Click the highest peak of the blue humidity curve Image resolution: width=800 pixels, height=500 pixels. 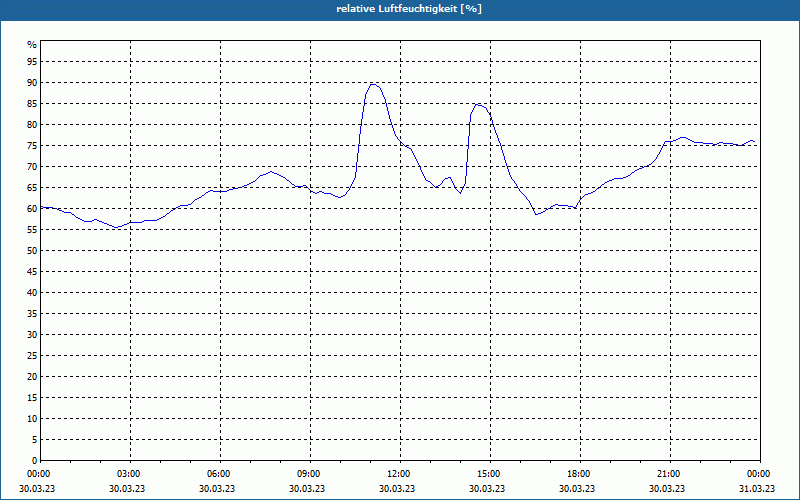coord(373,84)
